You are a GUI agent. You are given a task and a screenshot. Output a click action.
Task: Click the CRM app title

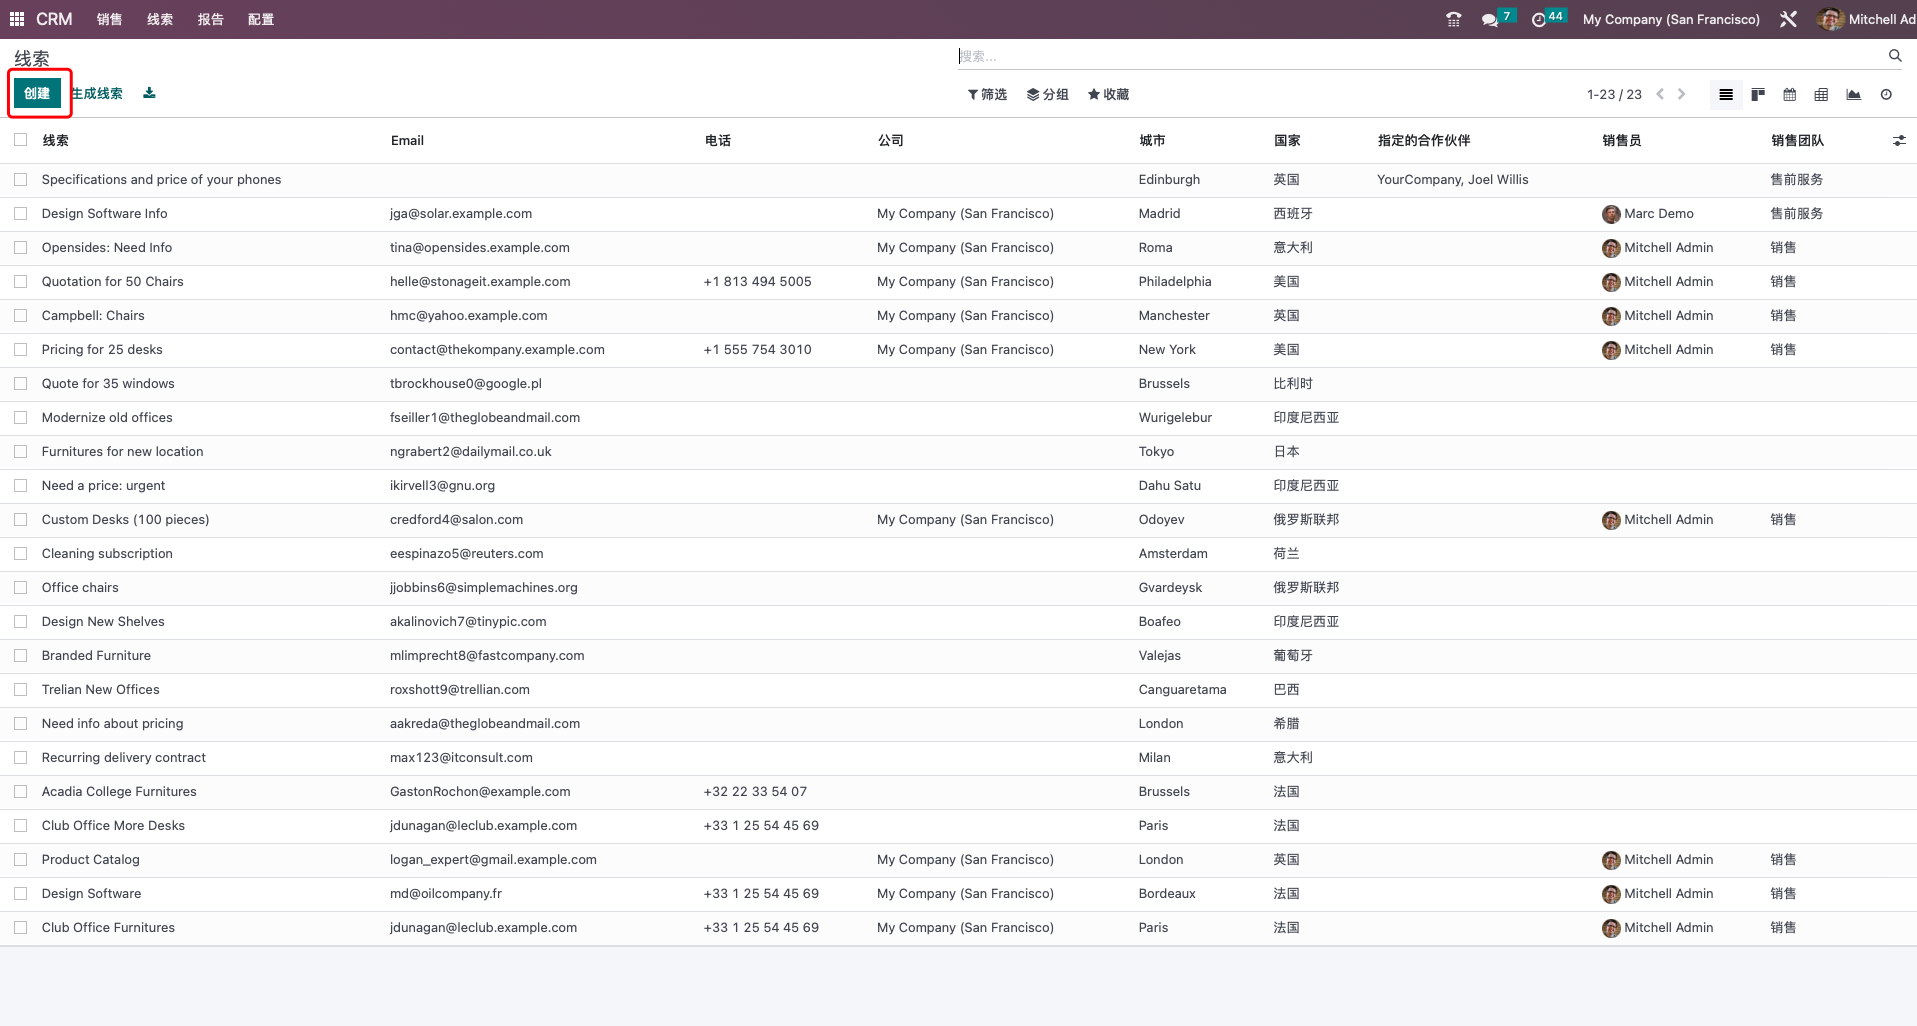coord(54,19)
